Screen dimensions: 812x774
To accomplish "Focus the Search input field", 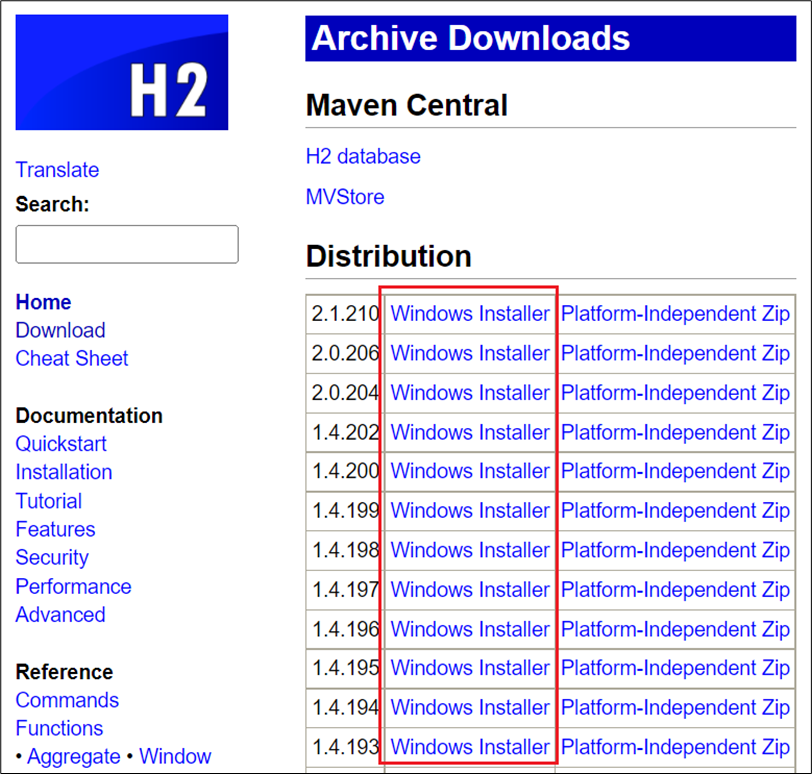I will [x=127, y=244].
